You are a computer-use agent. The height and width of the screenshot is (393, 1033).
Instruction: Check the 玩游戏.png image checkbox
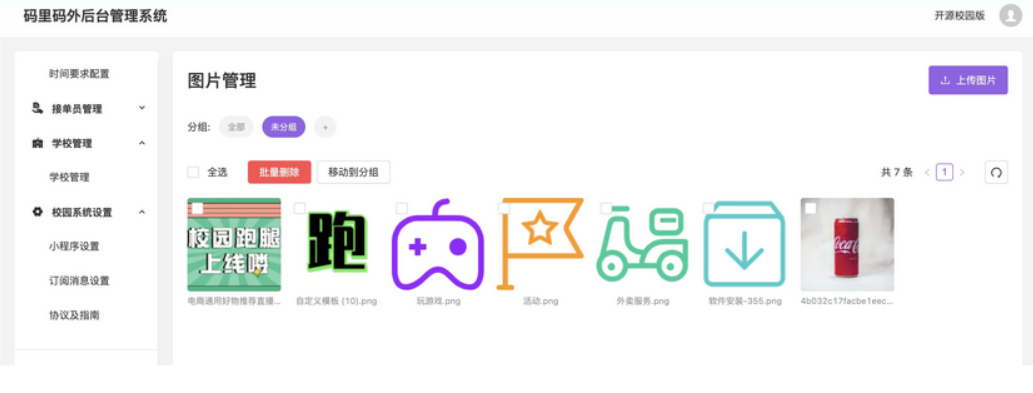402,208
